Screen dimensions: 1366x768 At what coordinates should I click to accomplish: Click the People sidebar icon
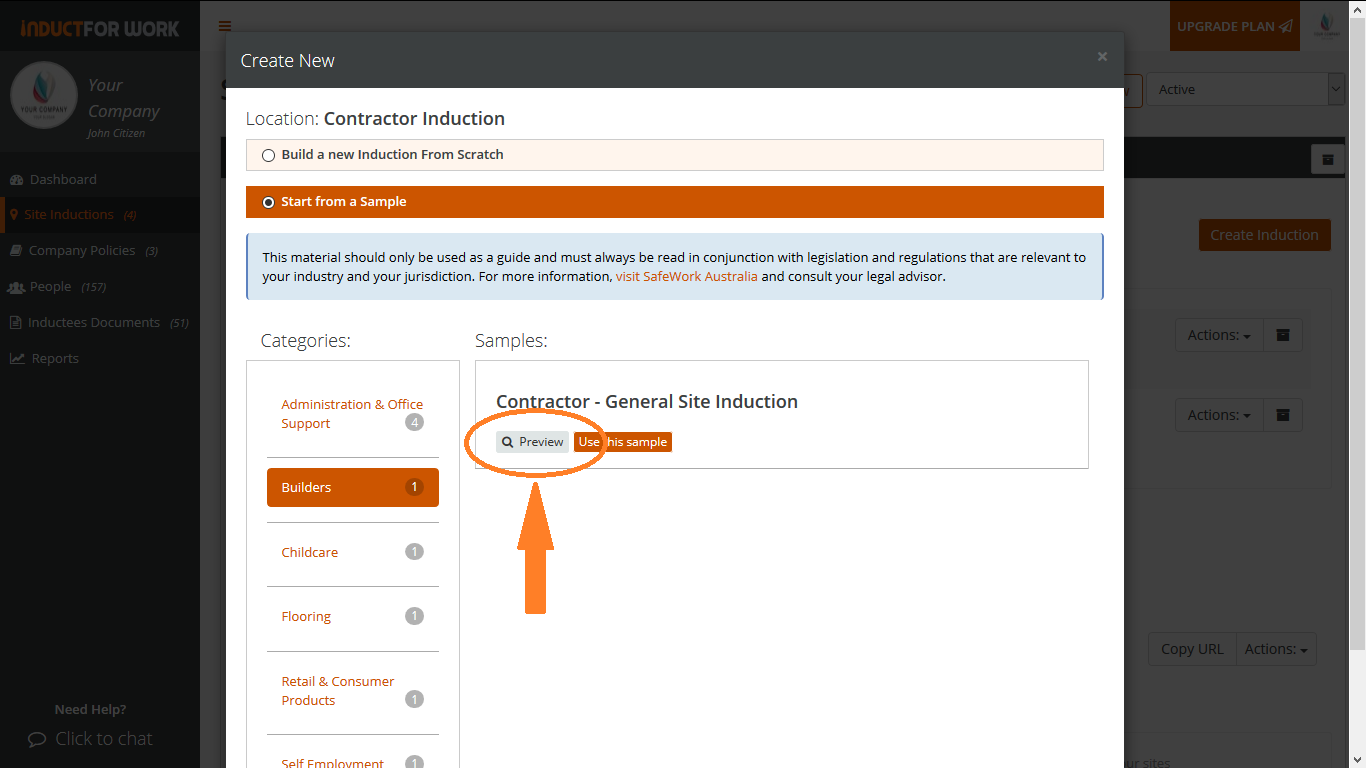tap(16, 287)
